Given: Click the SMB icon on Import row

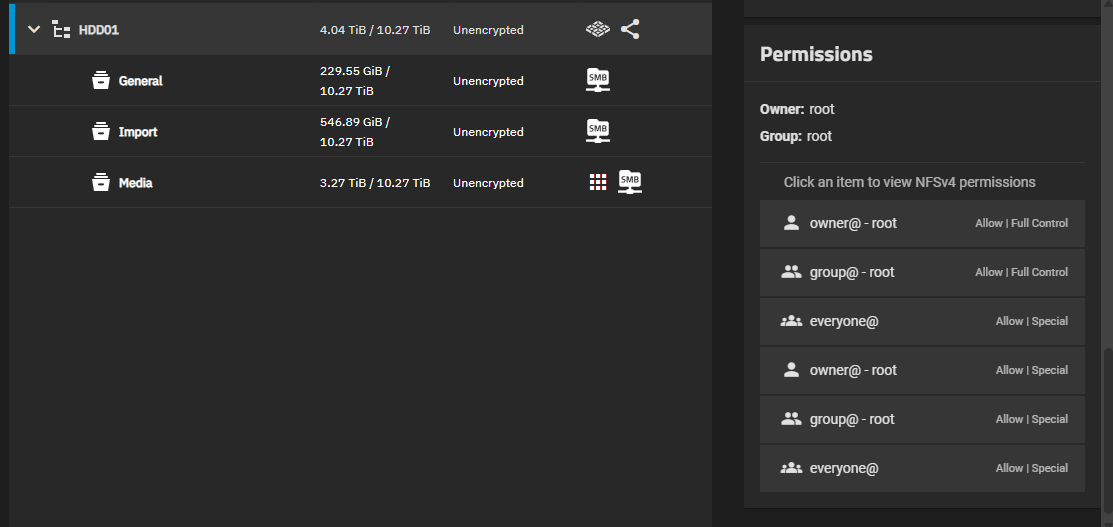Looking at the screenshot, I should tap(598, 131).
